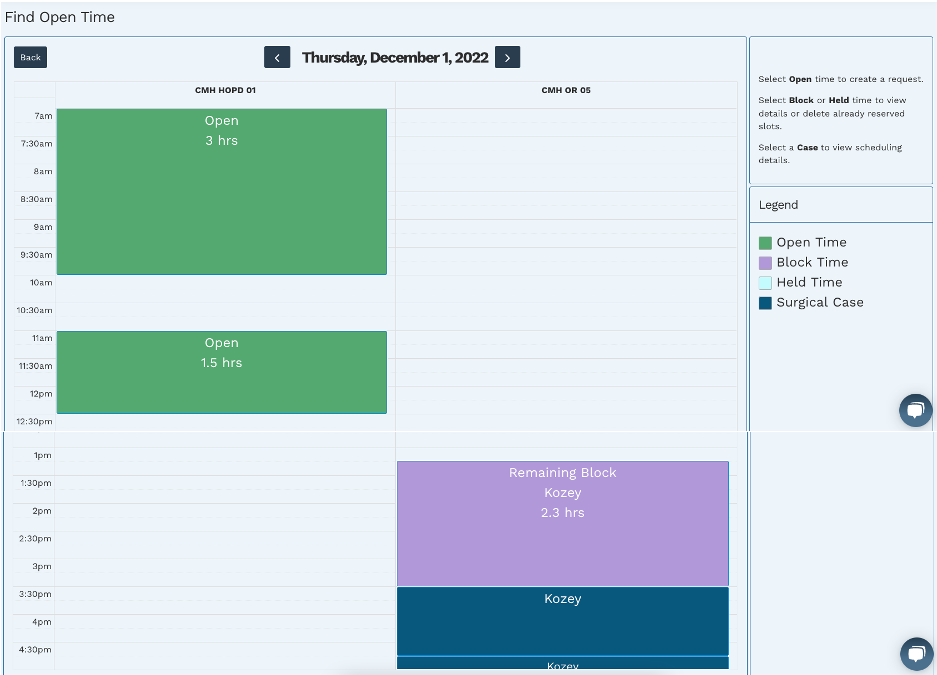The image size is (937, 675).
Task: Click the 4:30pm time label
Action: coord(35,649)
